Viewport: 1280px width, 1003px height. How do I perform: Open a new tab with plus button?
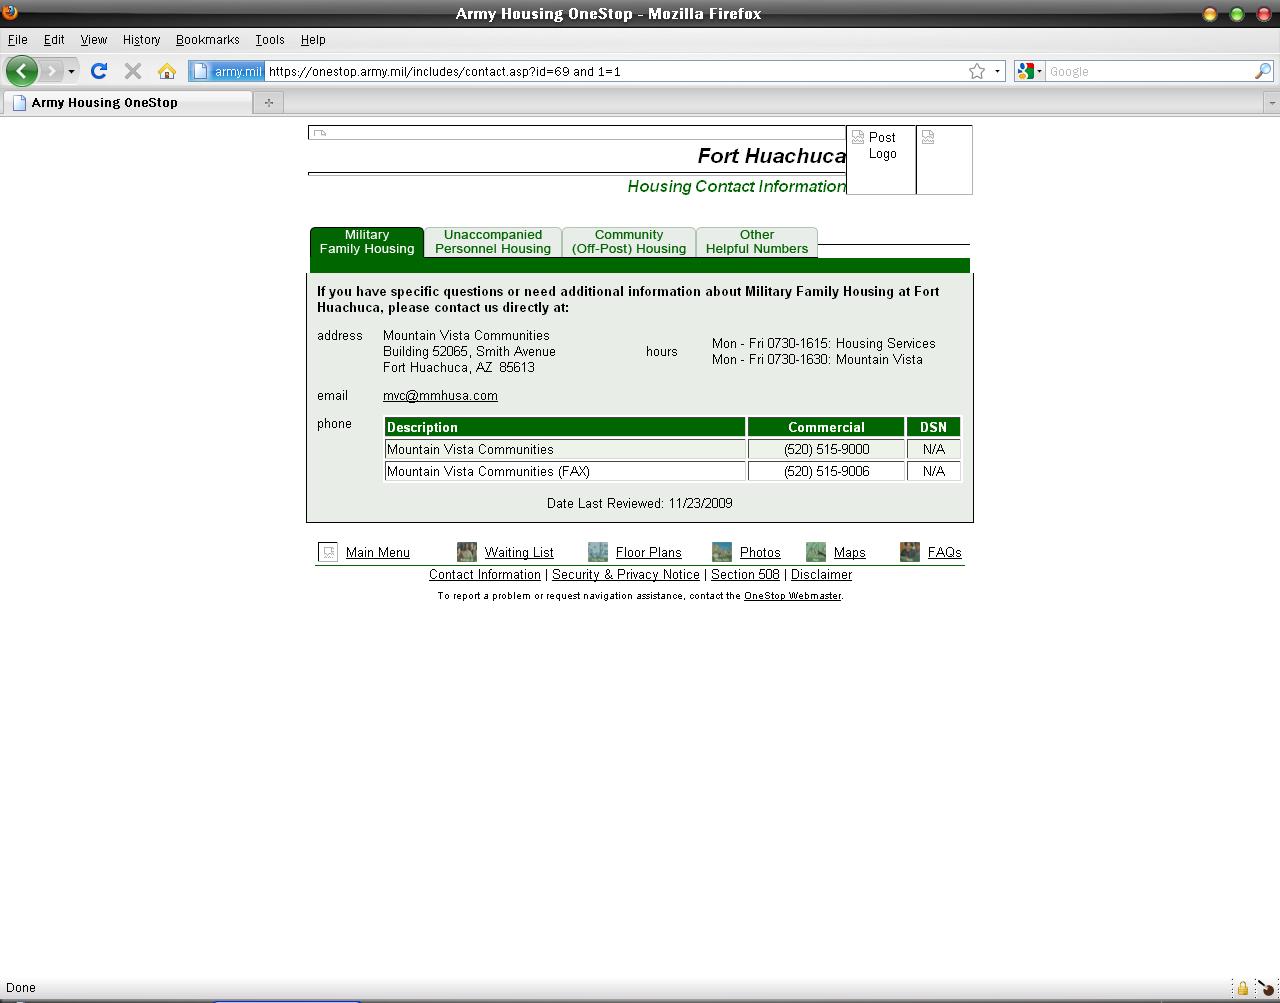tap(268, 102)
